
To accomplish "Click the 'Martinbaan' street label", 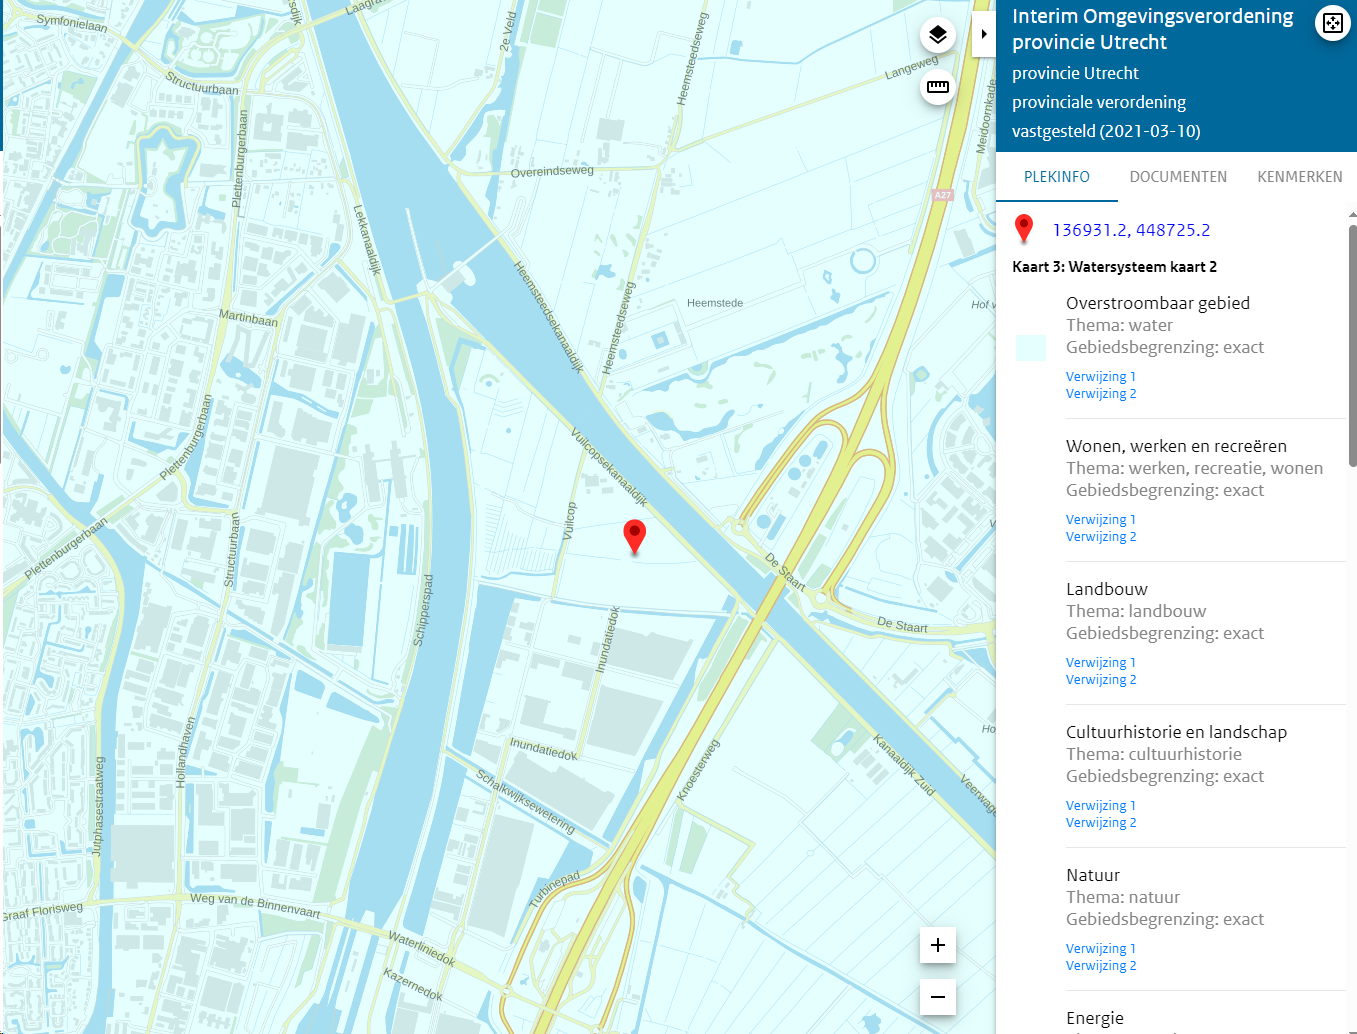I will pyautogui.click(x=248, y=318).
